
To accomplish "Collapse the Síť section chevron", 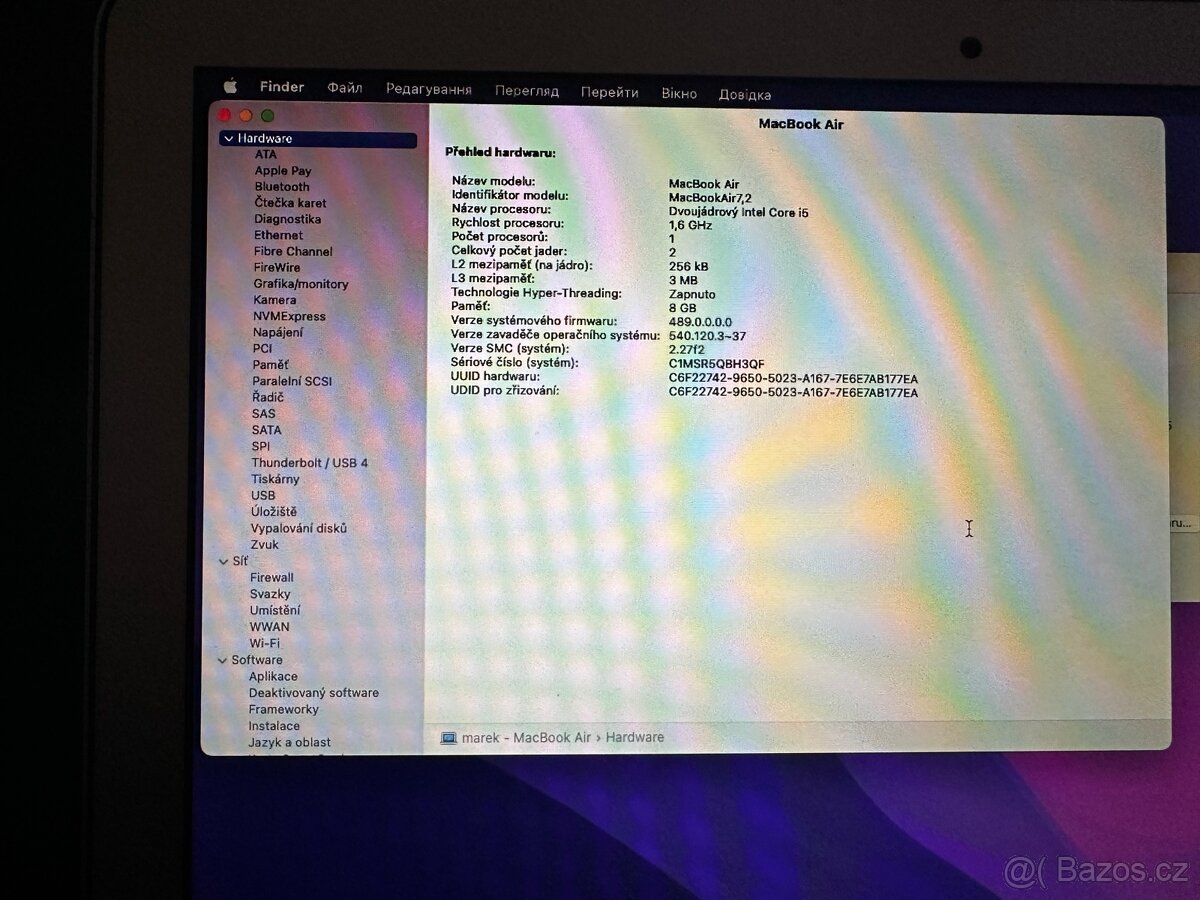I will click(223, 561).
